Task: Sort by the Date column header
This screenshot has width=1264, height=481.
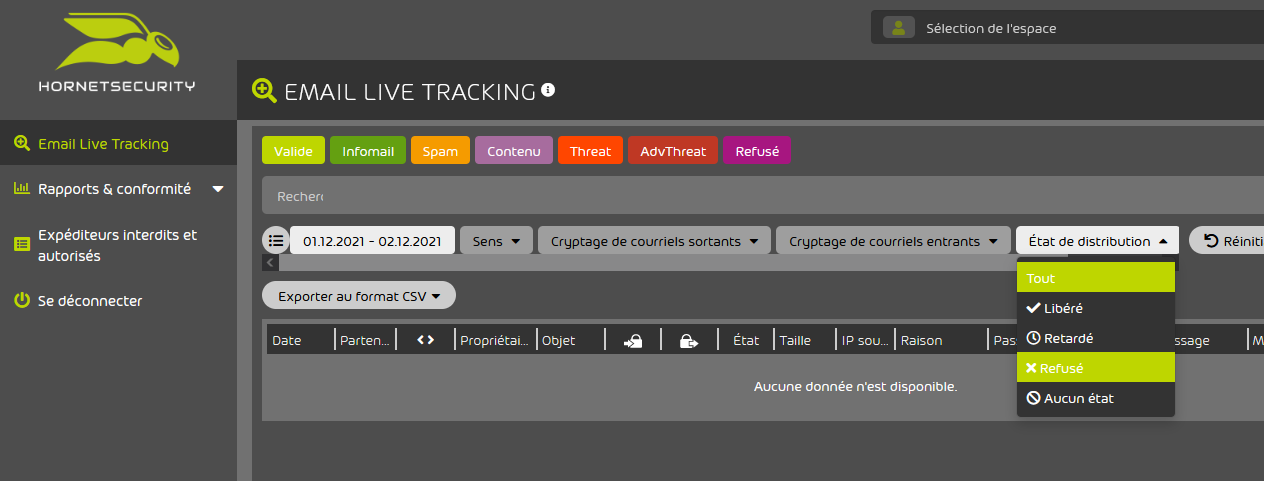Action: coord(286,340)
